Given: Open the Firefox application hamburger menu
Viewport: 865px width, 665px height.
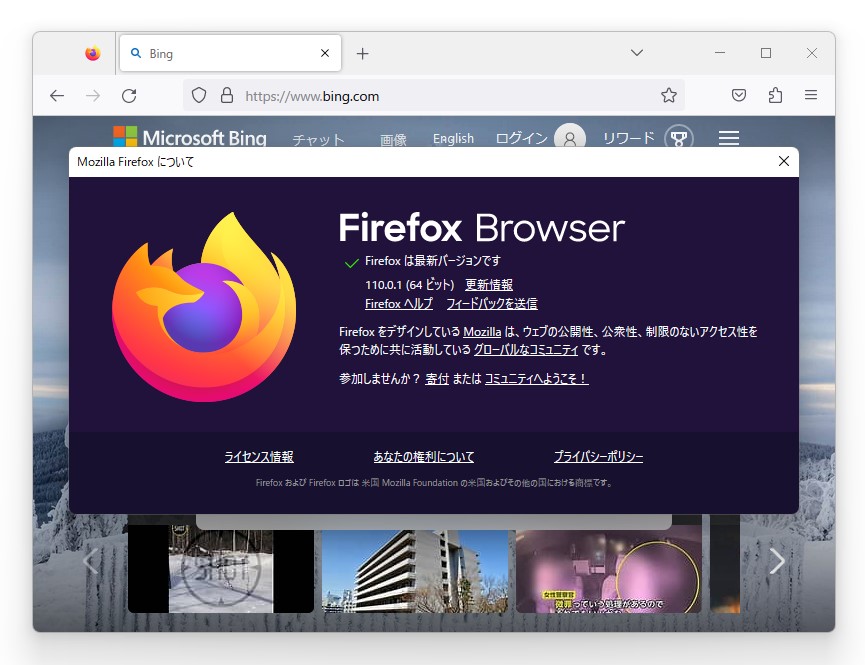Looking at the screenshot, I should (x=811, y=95).
